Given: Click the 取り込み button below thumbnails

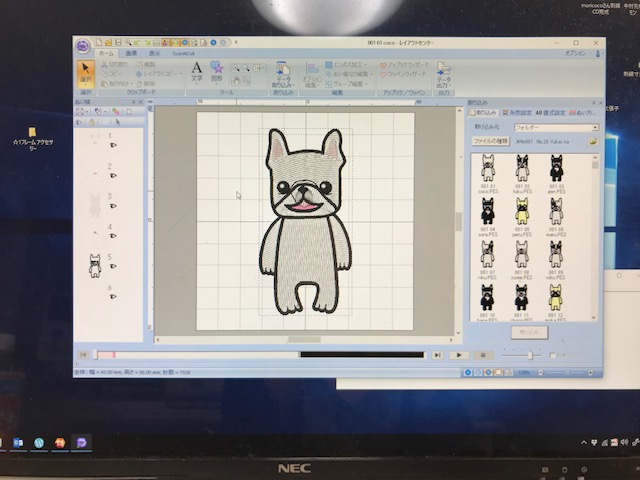Looking at the screenshot, I should (x=529, y=332).
